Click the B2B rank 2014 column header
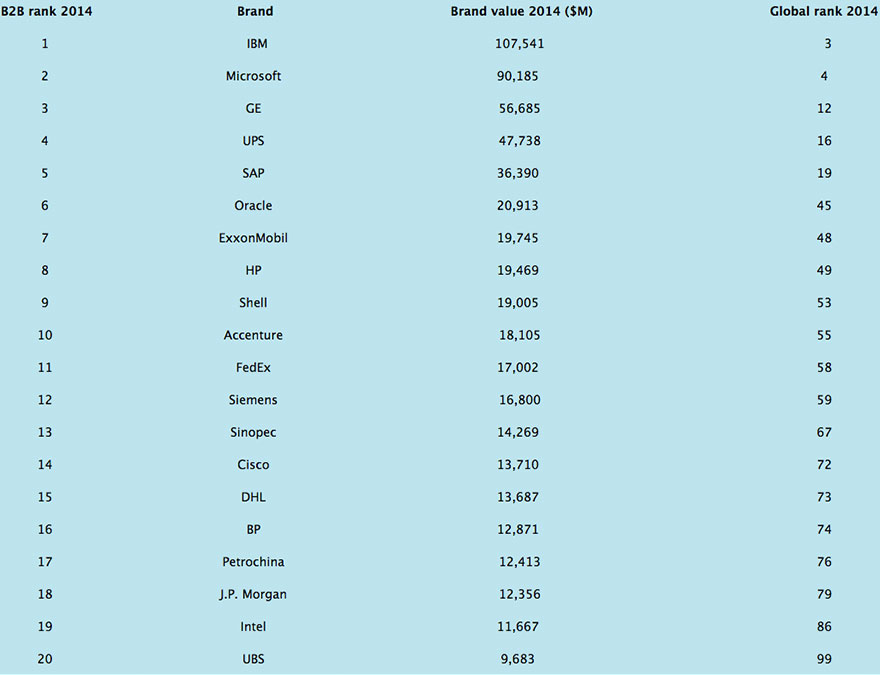Screen dimensions: 880x675 [x=46, y=11]
